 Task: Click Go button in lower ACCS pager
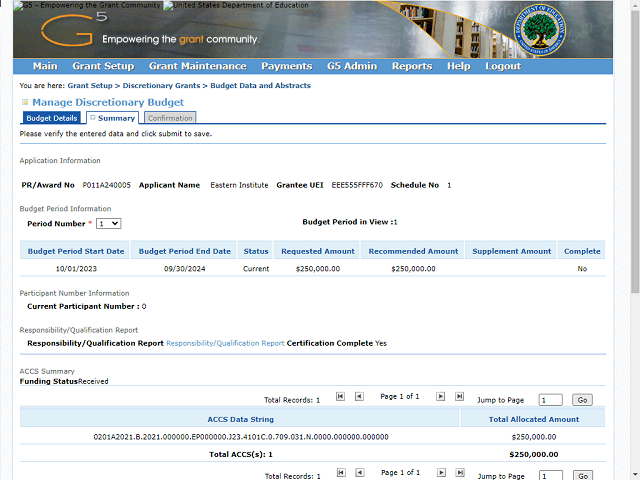[583, 476]
